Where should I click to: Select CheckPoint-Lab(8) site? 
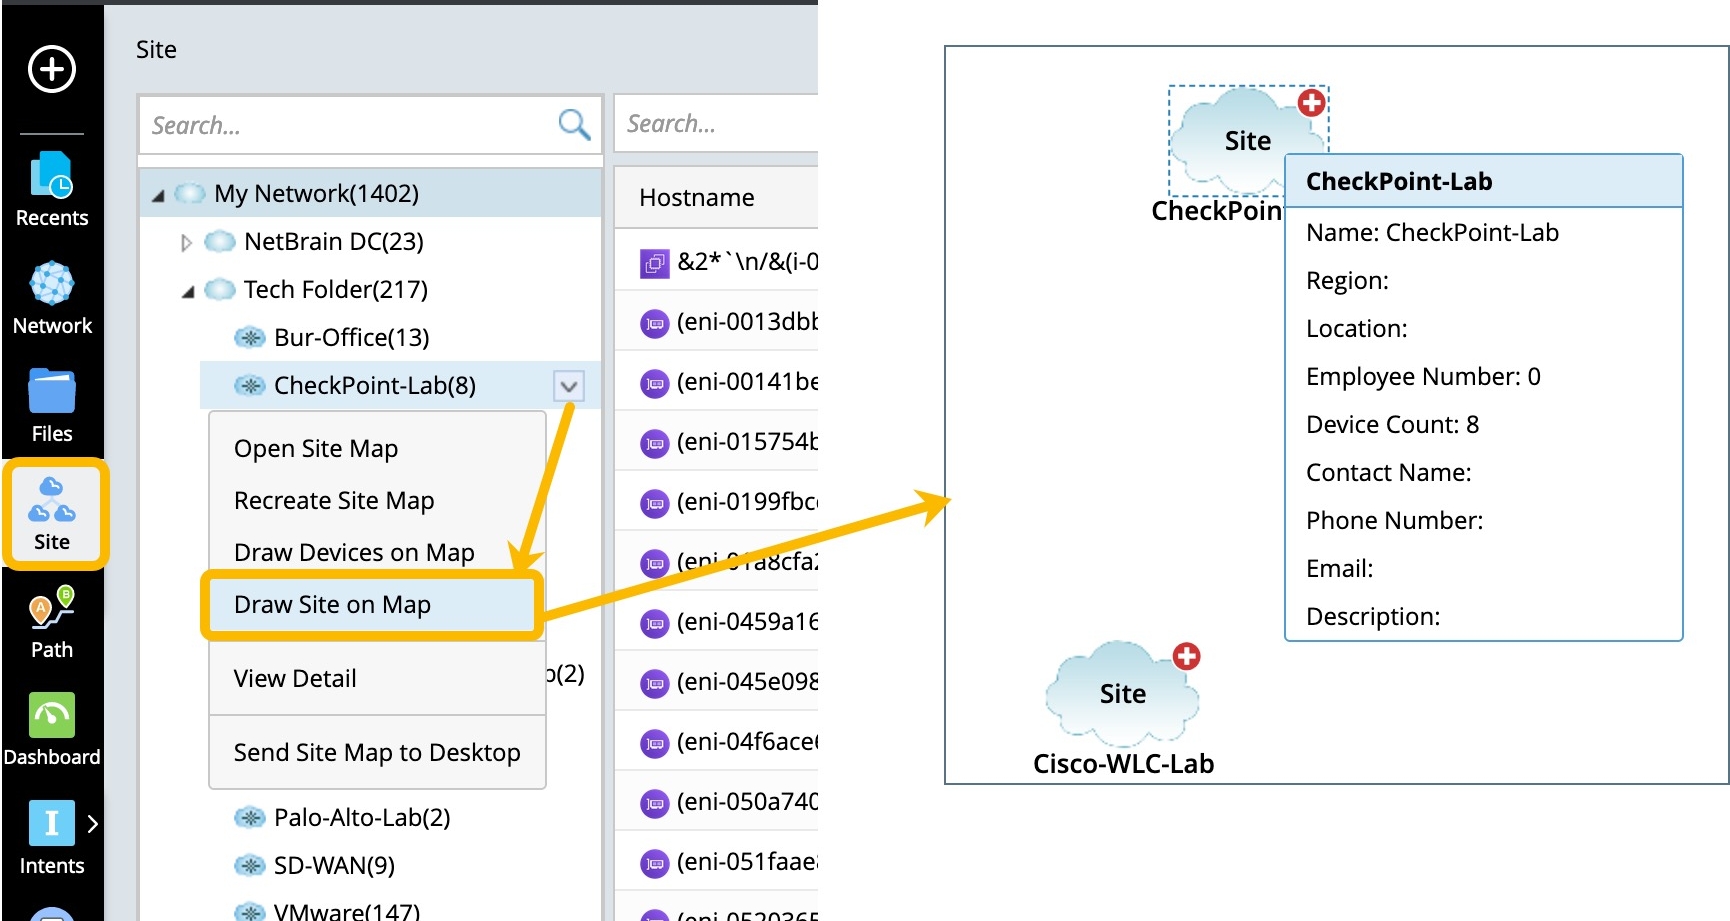pos(375,385)
